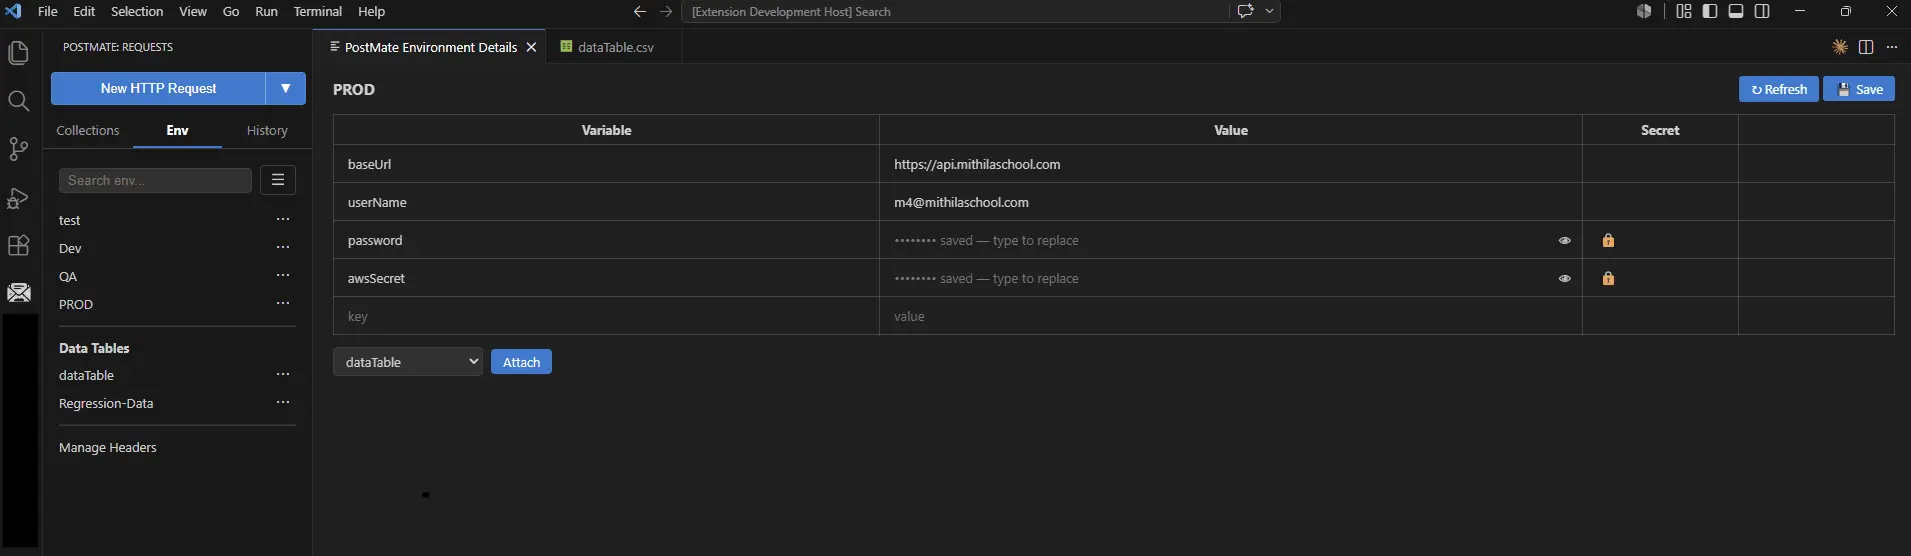The height and width of the screenshot is (556, 1911).
Task: Open the three-dot menu for Dev environment
Action: pos(283,247)
